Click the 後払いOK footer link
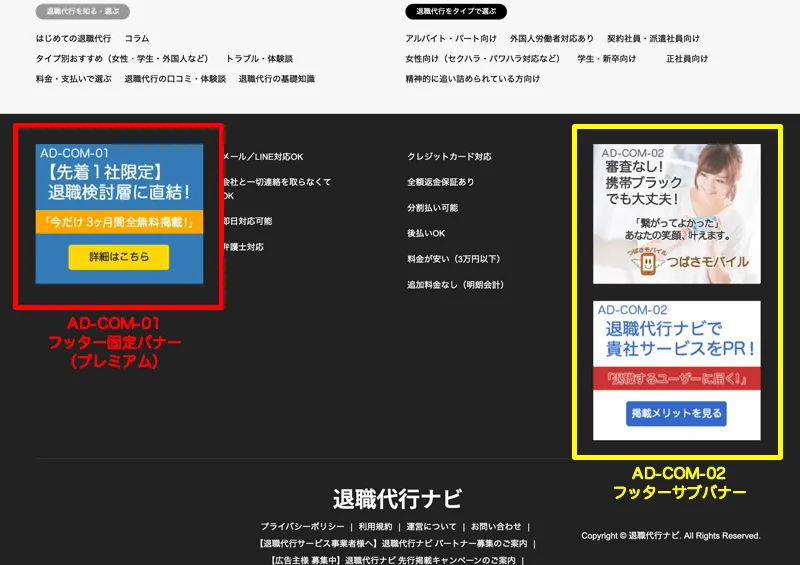Screen dimensions: 800x565 coord(426,233)
